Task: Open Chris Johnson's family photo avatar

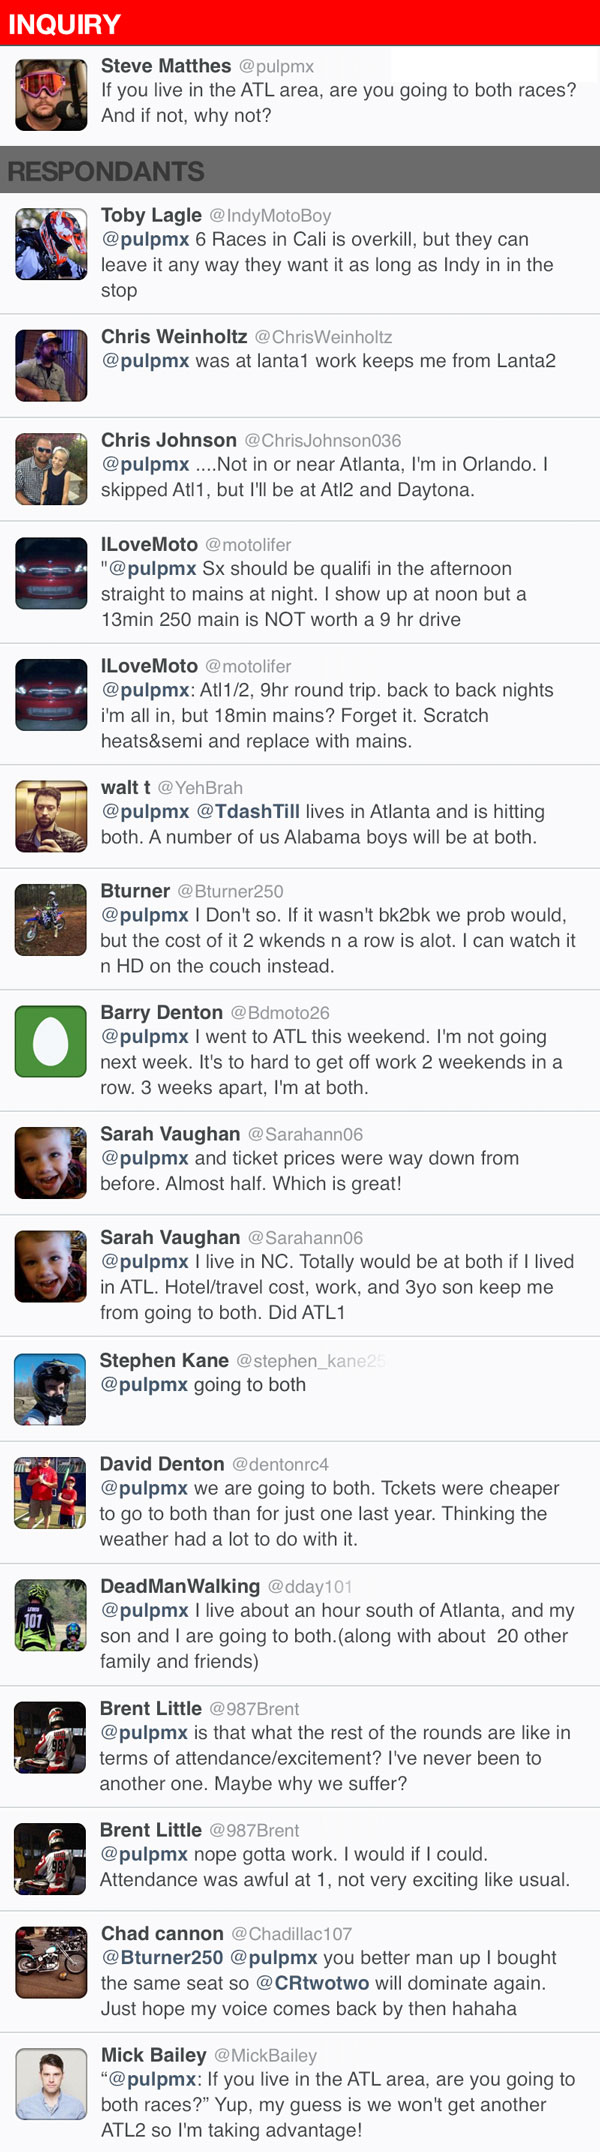Action: (x=51, y=469)
